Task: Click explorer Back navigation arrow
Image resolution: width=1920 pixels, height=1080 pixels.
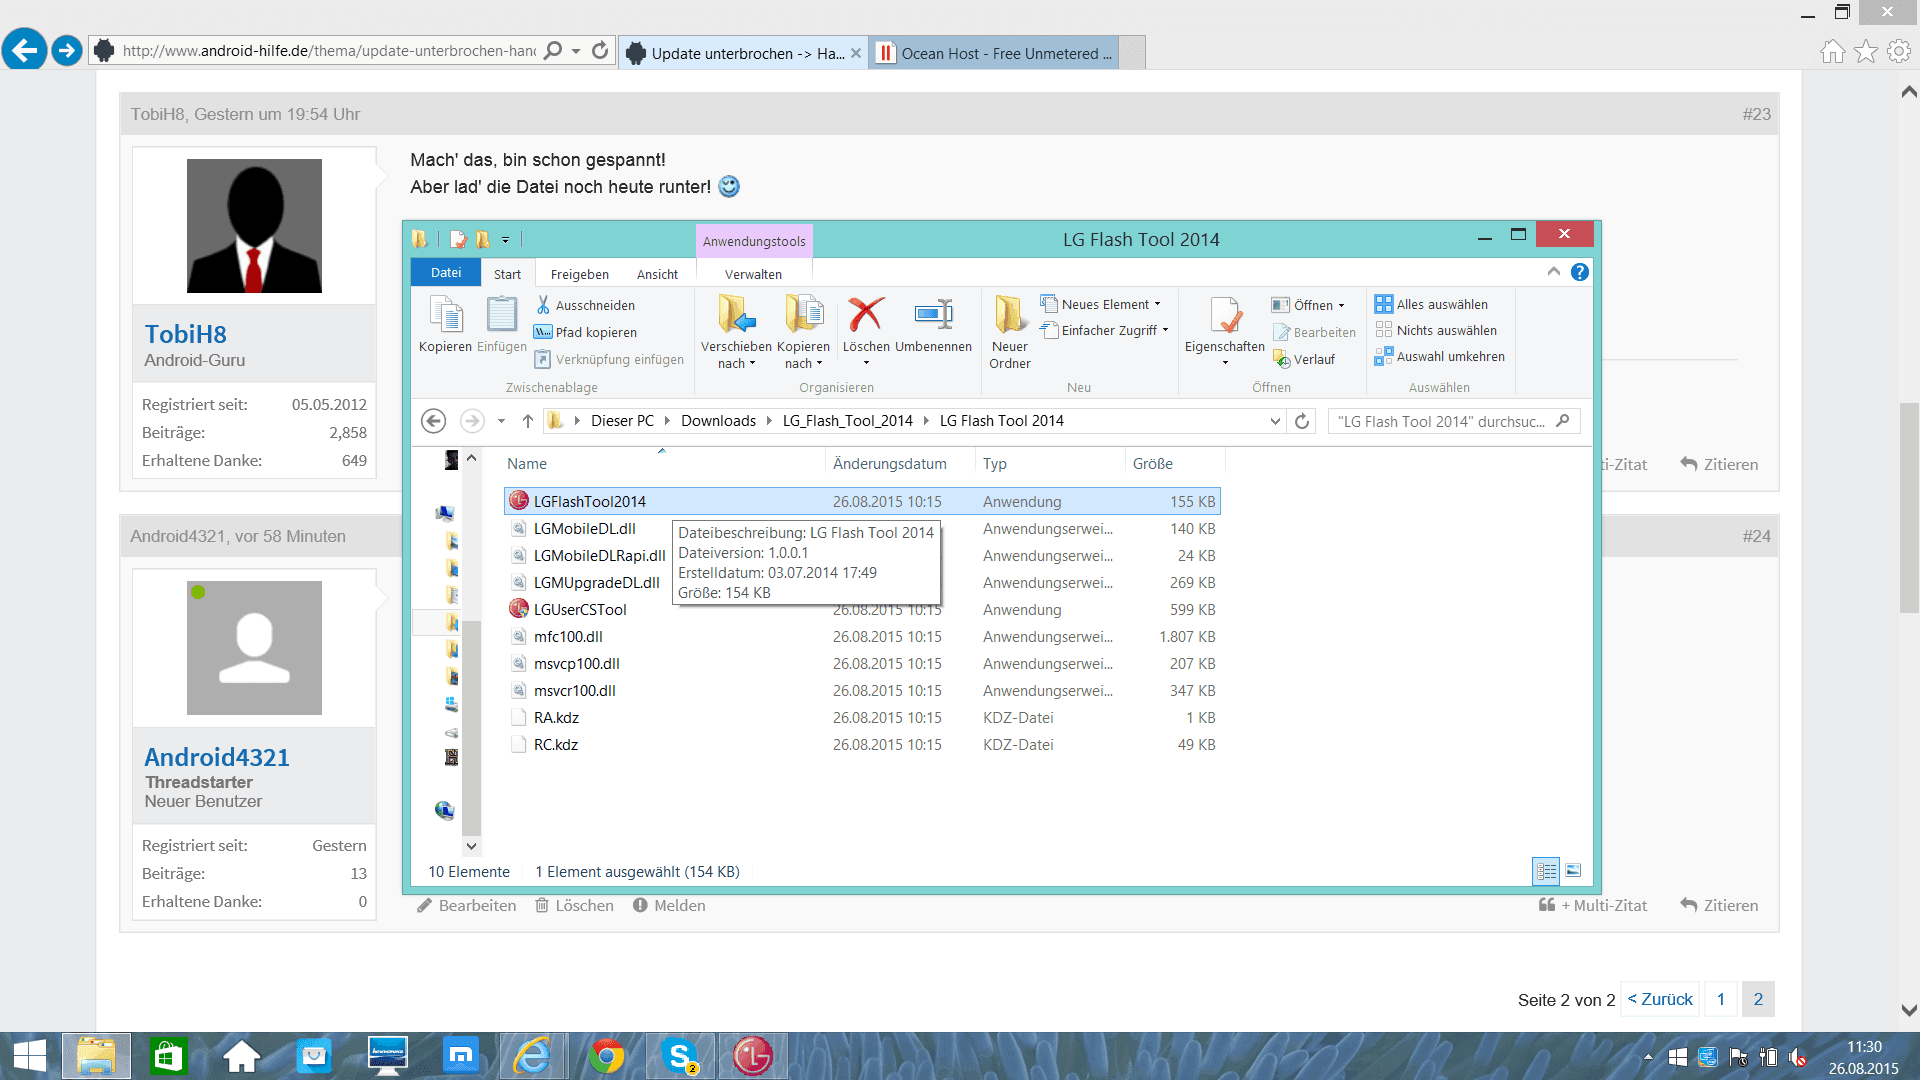Action: (x=433, y=421)
